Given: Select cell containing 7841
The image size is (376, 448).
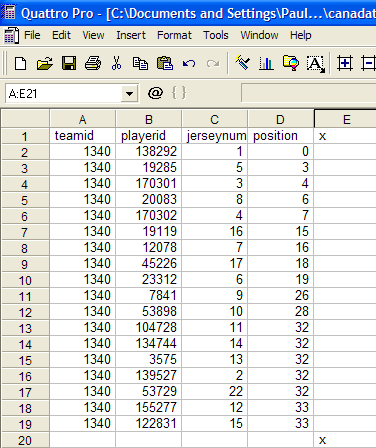Looking at the screenshot, I should [149, 296].
